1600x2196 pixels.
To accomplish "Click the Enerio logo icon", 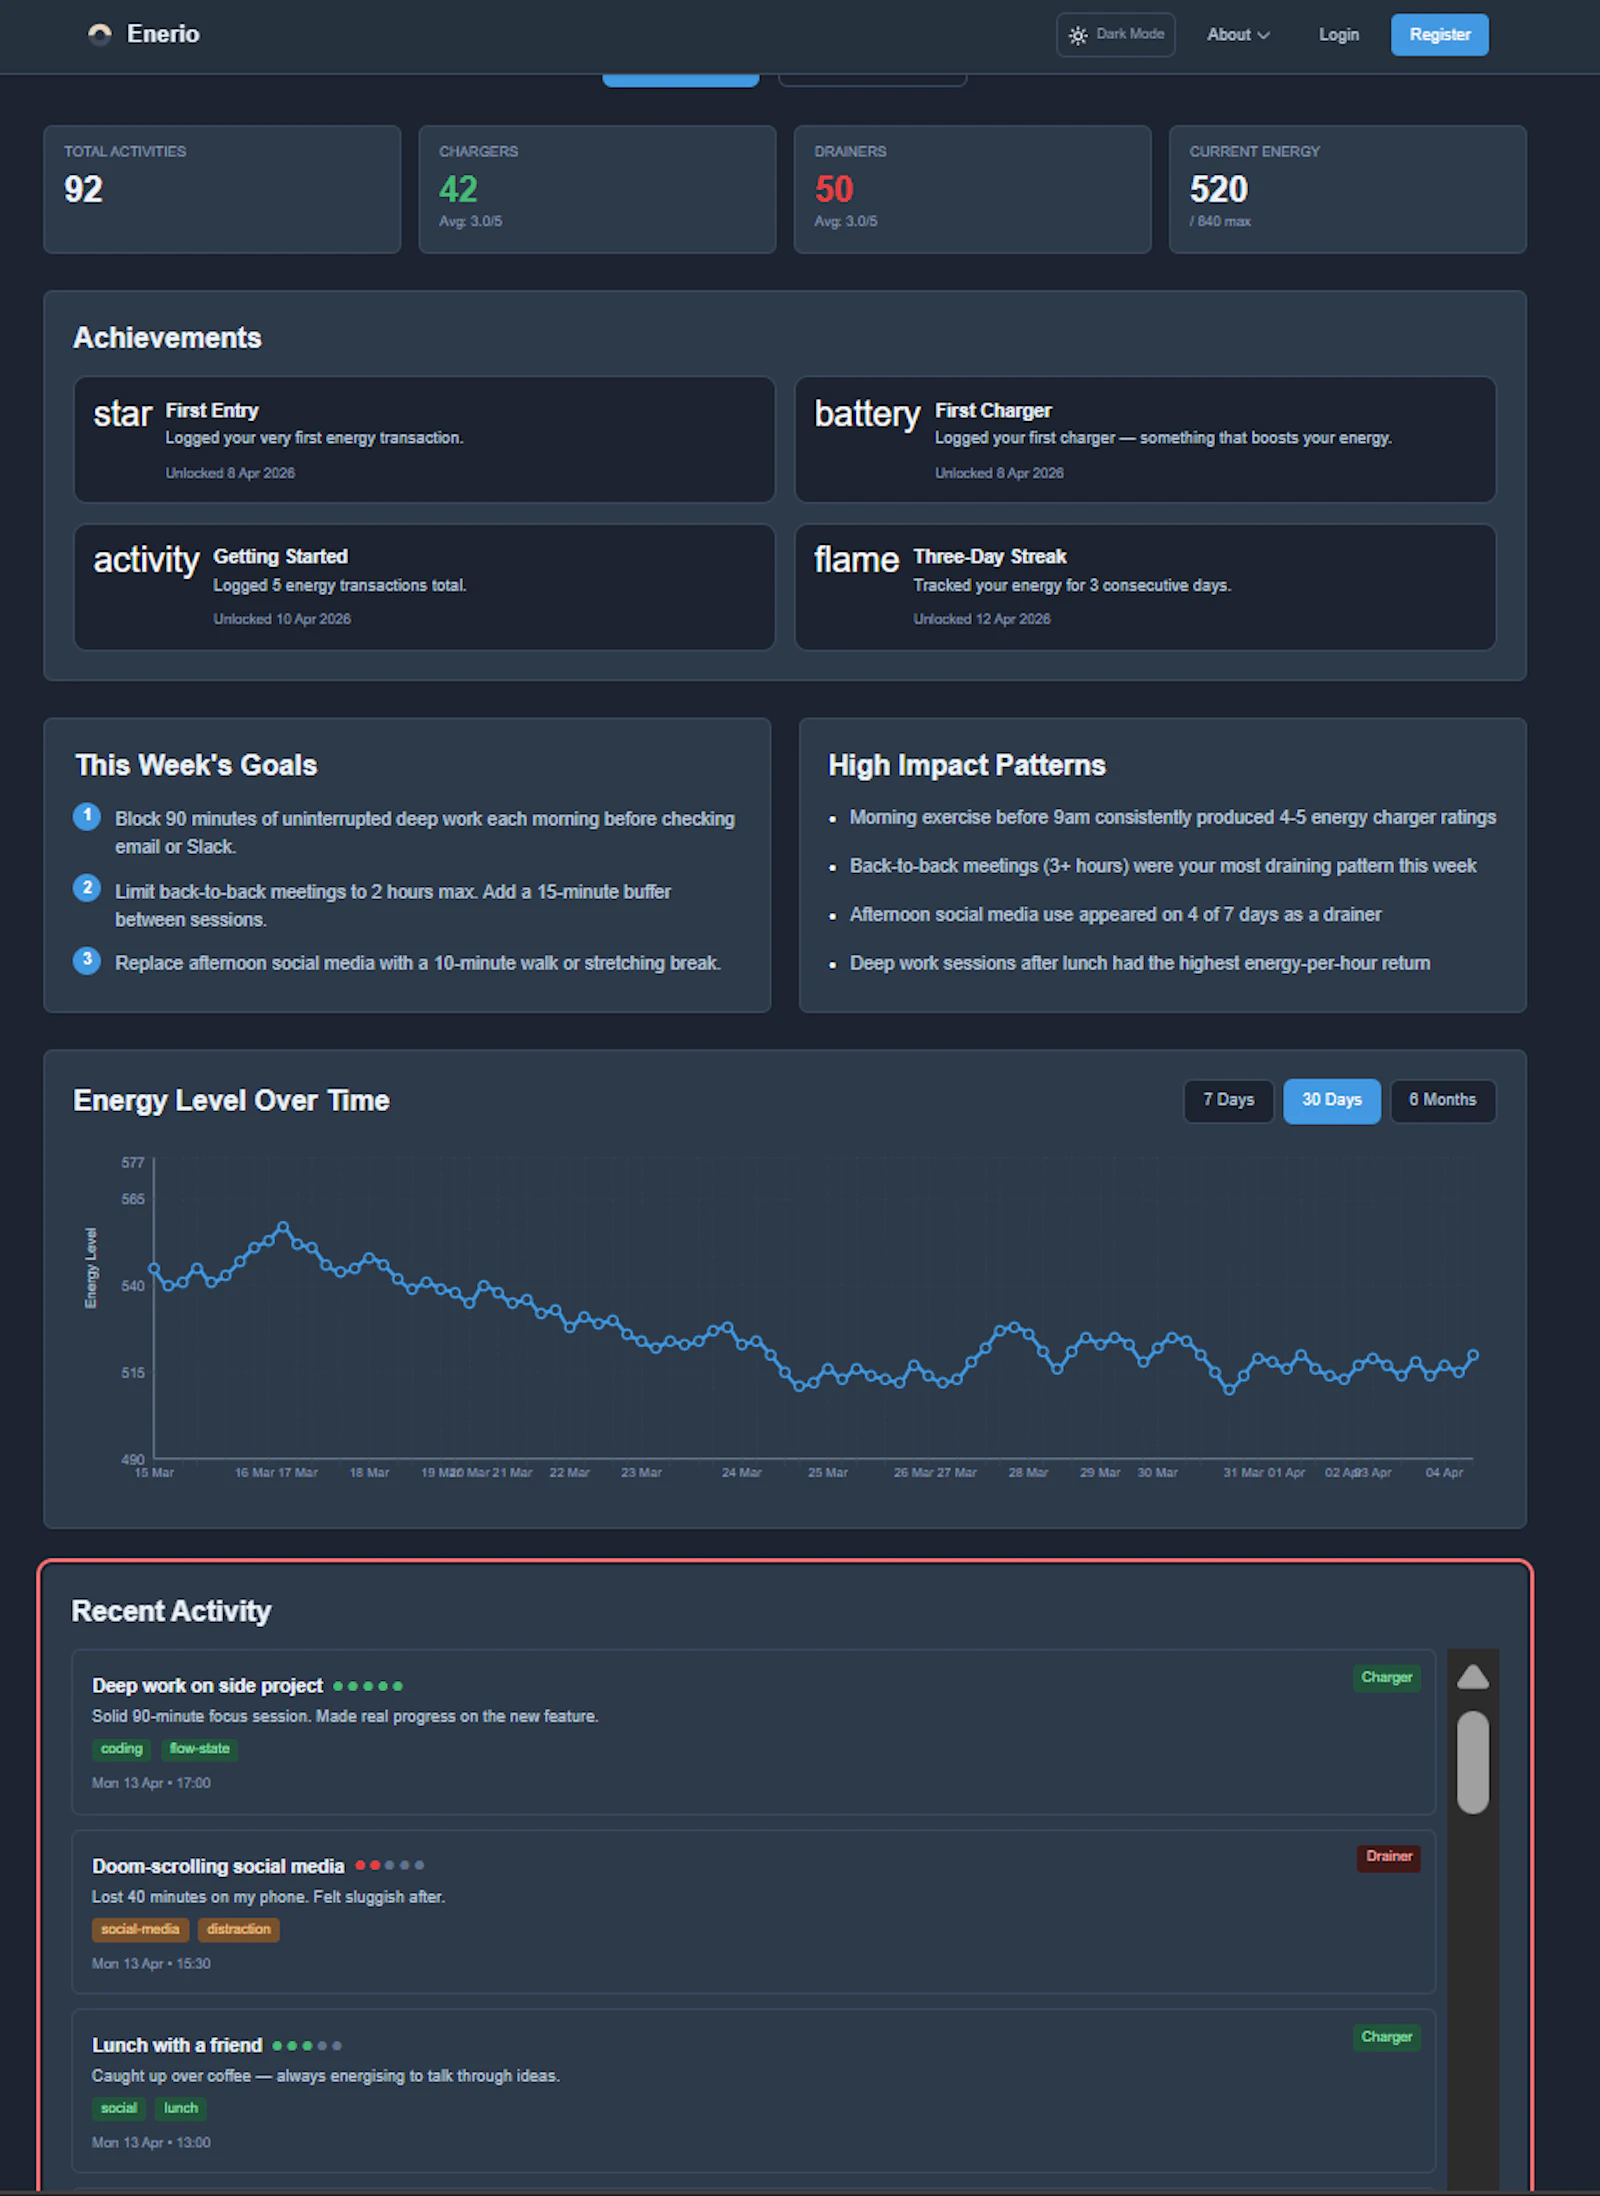I will point(99,33).
